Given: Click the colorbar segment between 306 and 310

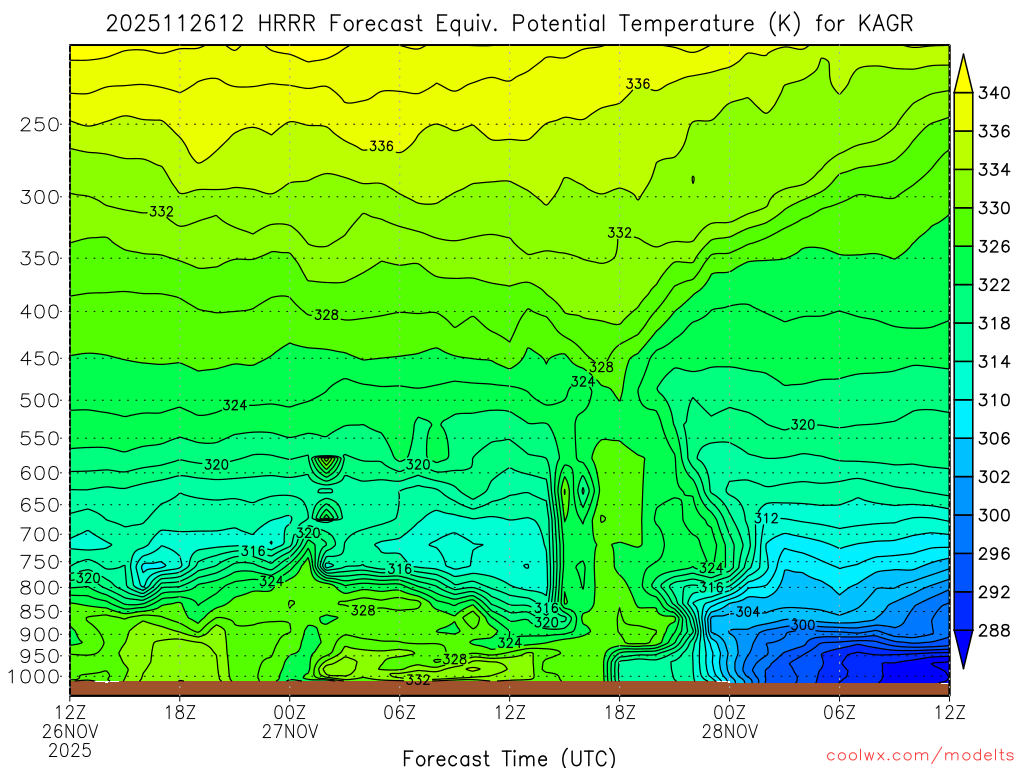Looking at the screenshot, I should 963,419.
